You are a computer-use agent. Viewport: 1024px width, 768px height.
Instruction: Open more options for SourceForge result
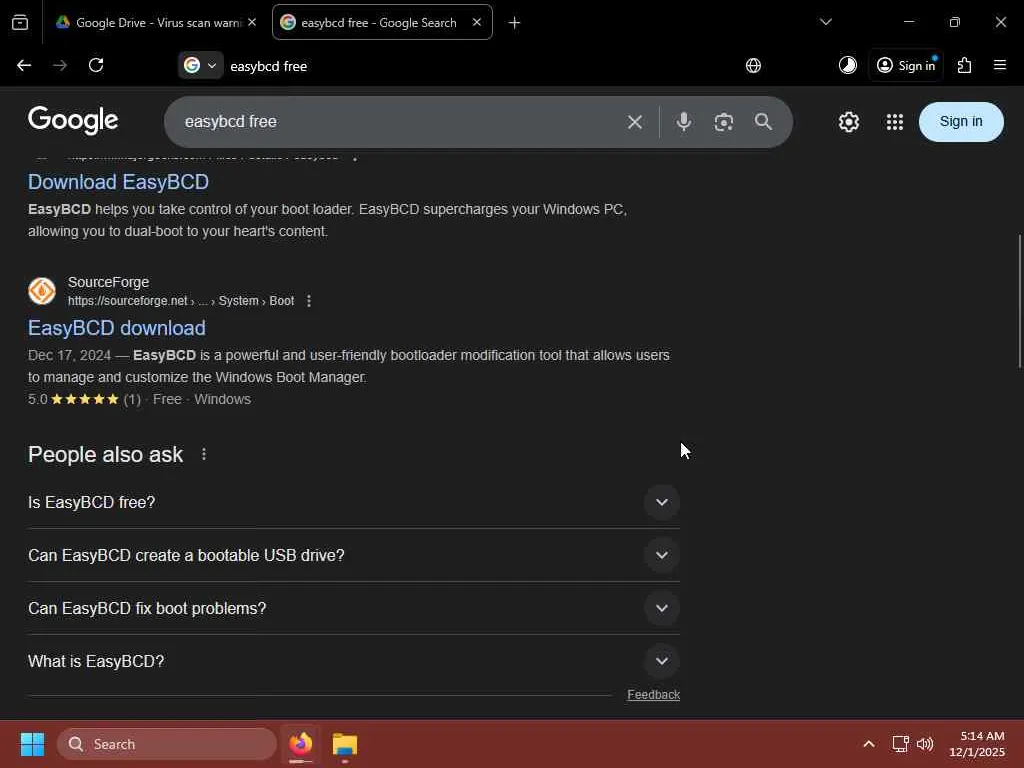point(309,301)
